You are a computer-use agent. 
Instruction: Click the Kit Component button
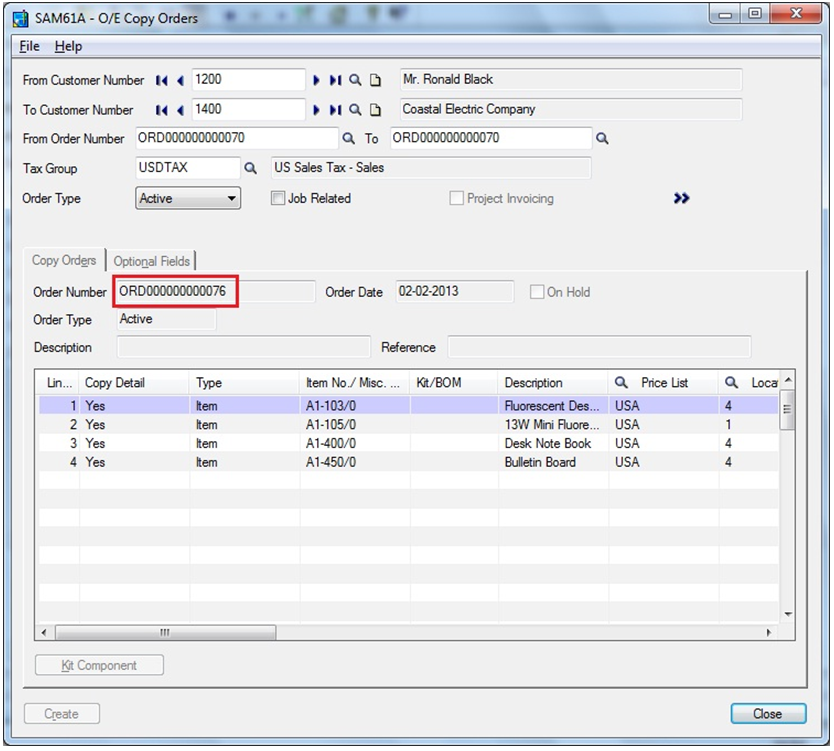99,665
